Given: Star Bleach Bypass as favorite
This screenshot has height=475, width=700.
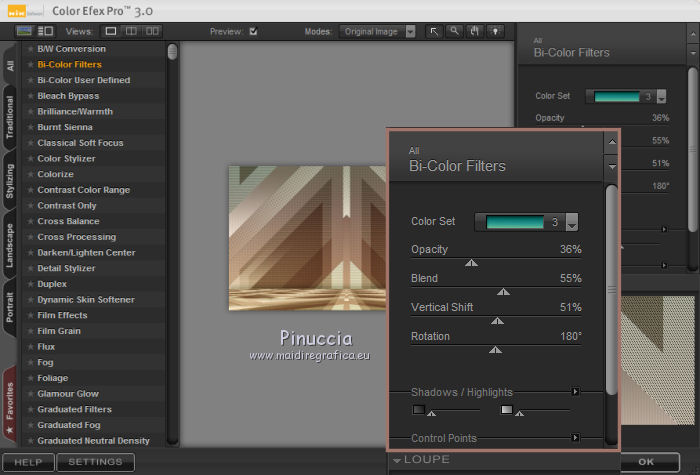Looking at the screenshot, I should 30,96.
